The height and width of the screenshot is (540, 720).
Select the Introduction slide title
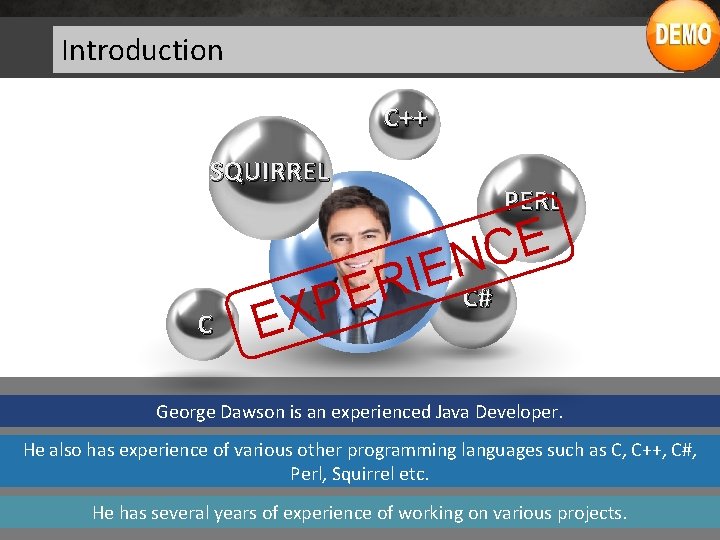[142, 50]
